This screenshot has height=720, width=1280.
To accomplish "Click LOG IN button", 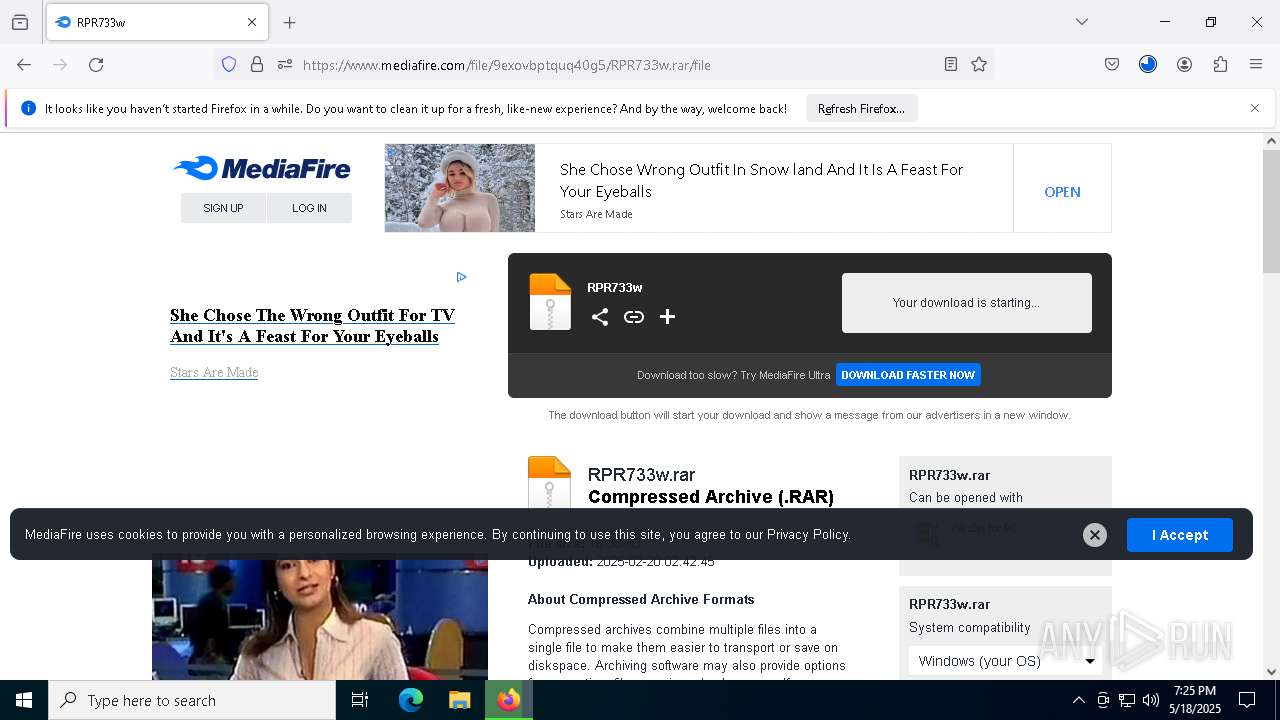I will pyautogui.click(x=309, y=208).
